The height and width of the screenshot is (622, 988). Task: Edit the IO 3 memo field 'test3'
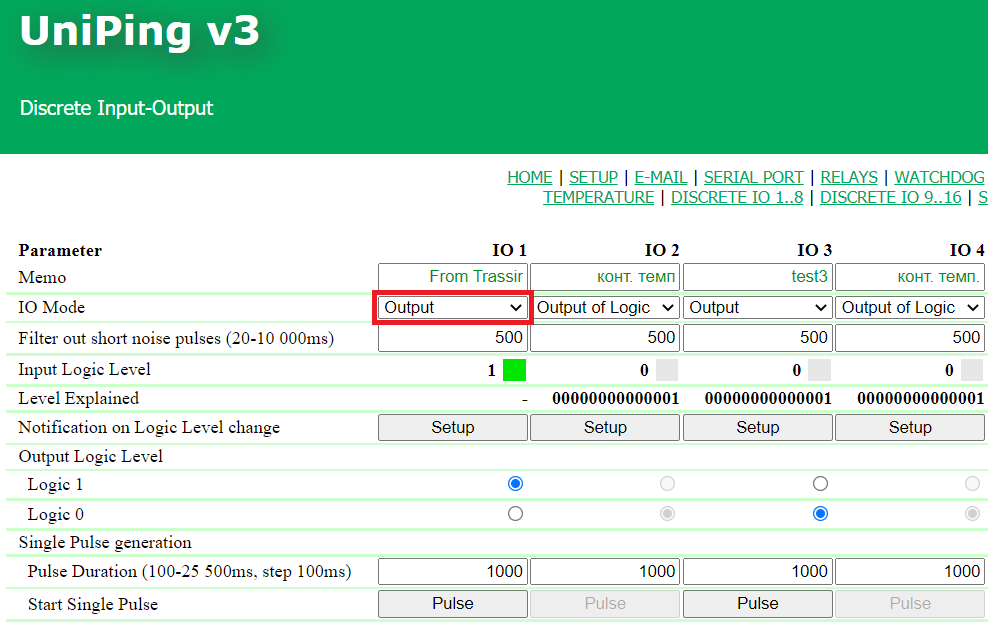(757, 277)
